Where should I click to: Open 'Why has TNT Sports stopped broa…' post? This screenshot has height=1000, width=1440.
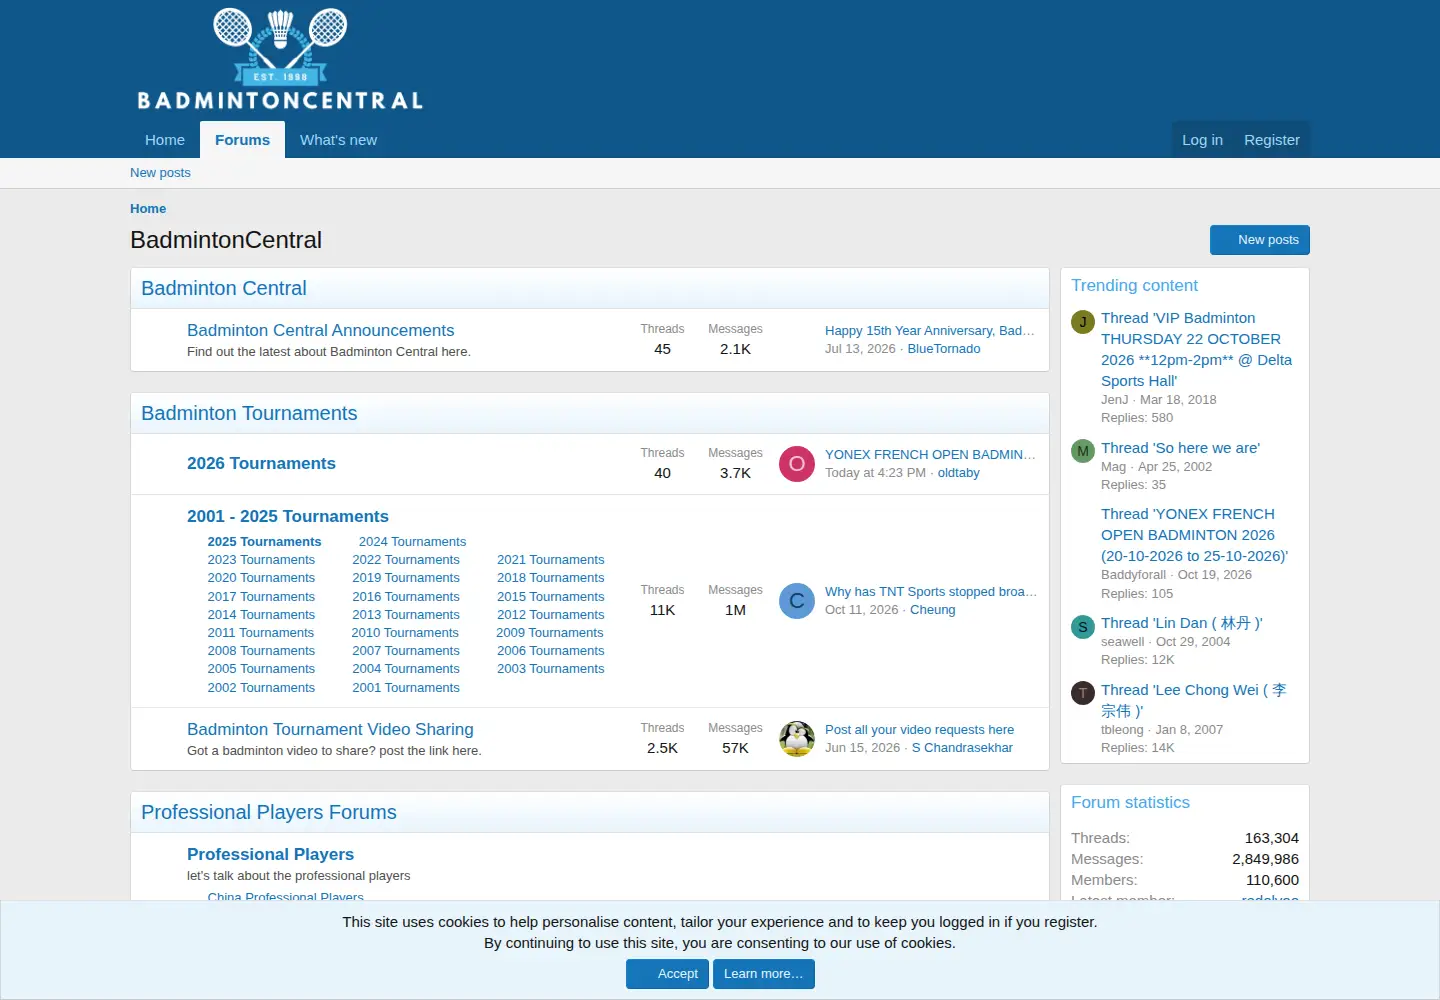coord(931,592)
